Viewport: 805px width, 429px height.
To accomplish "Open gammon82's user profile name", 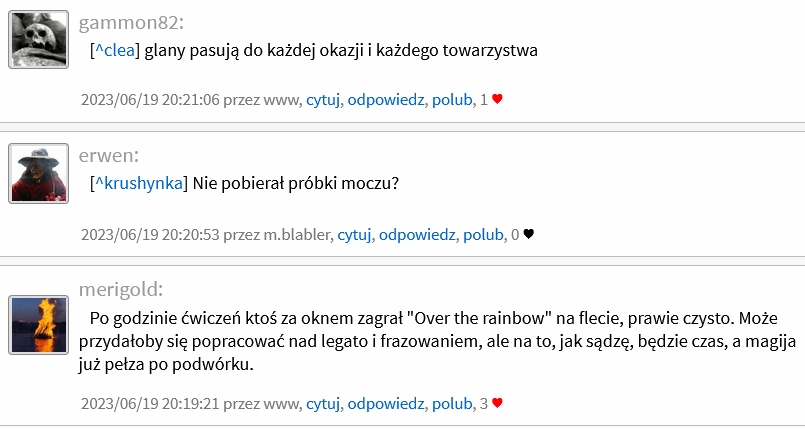I will 130,22.
